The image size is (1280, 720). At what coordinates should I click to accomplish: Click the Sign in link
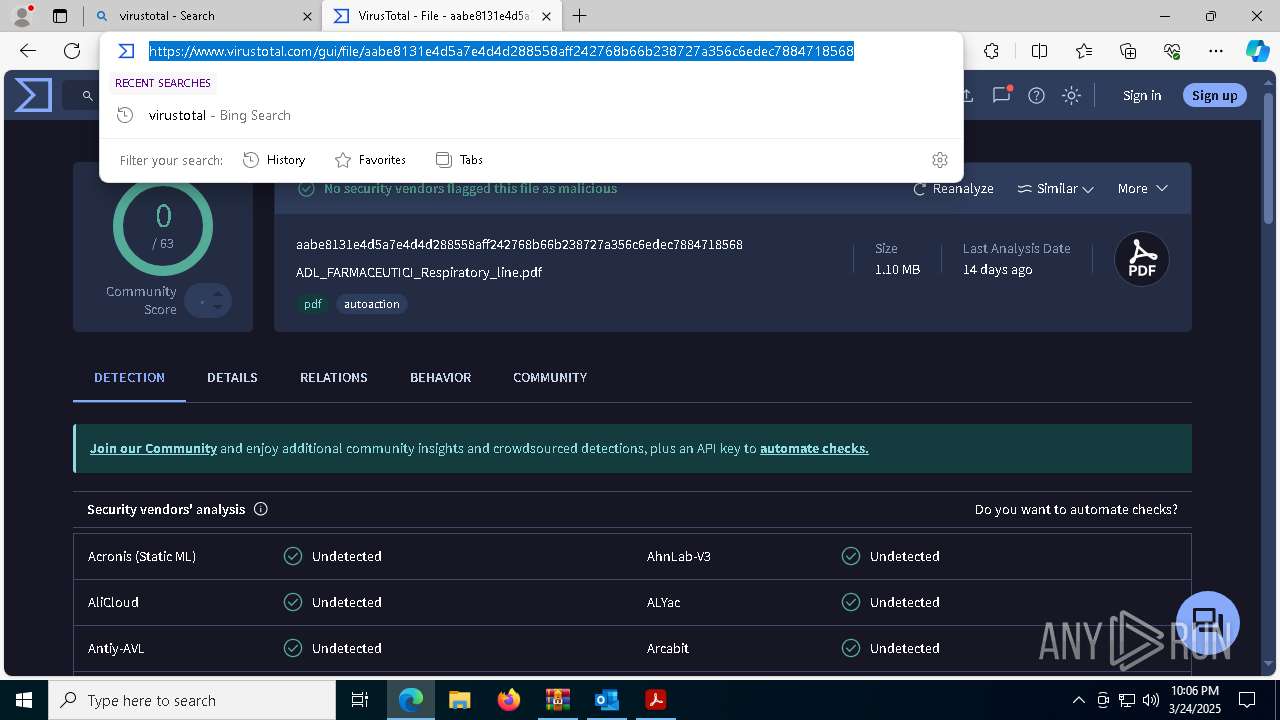click(x=1142, y=95)
